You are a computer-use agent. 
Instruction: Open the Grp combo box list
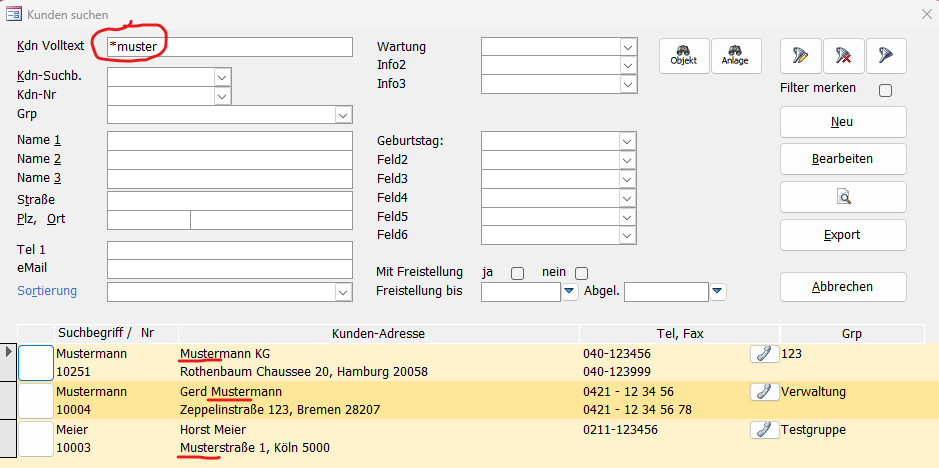[x=343, y=114]
